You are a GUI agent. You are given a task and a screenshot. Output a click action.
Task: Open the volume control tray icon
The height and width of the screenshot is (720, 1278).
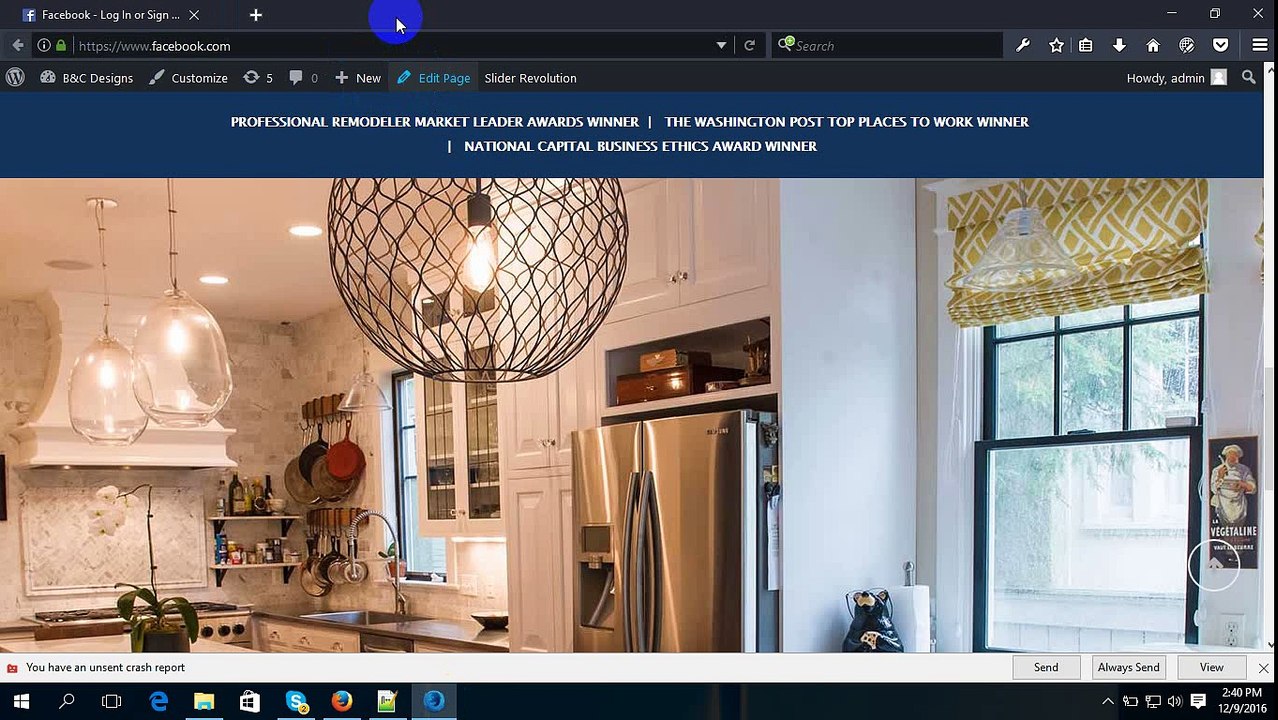pyautogui.click(x=1174, y=701)
